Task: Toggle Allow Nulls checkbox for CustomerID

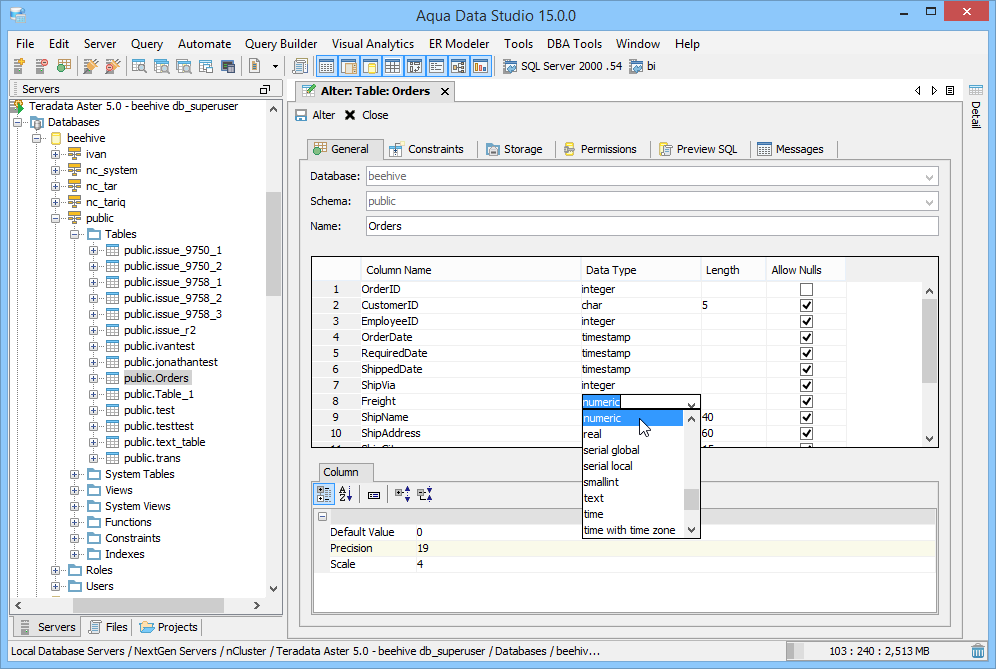Action: tap(806, 306)
